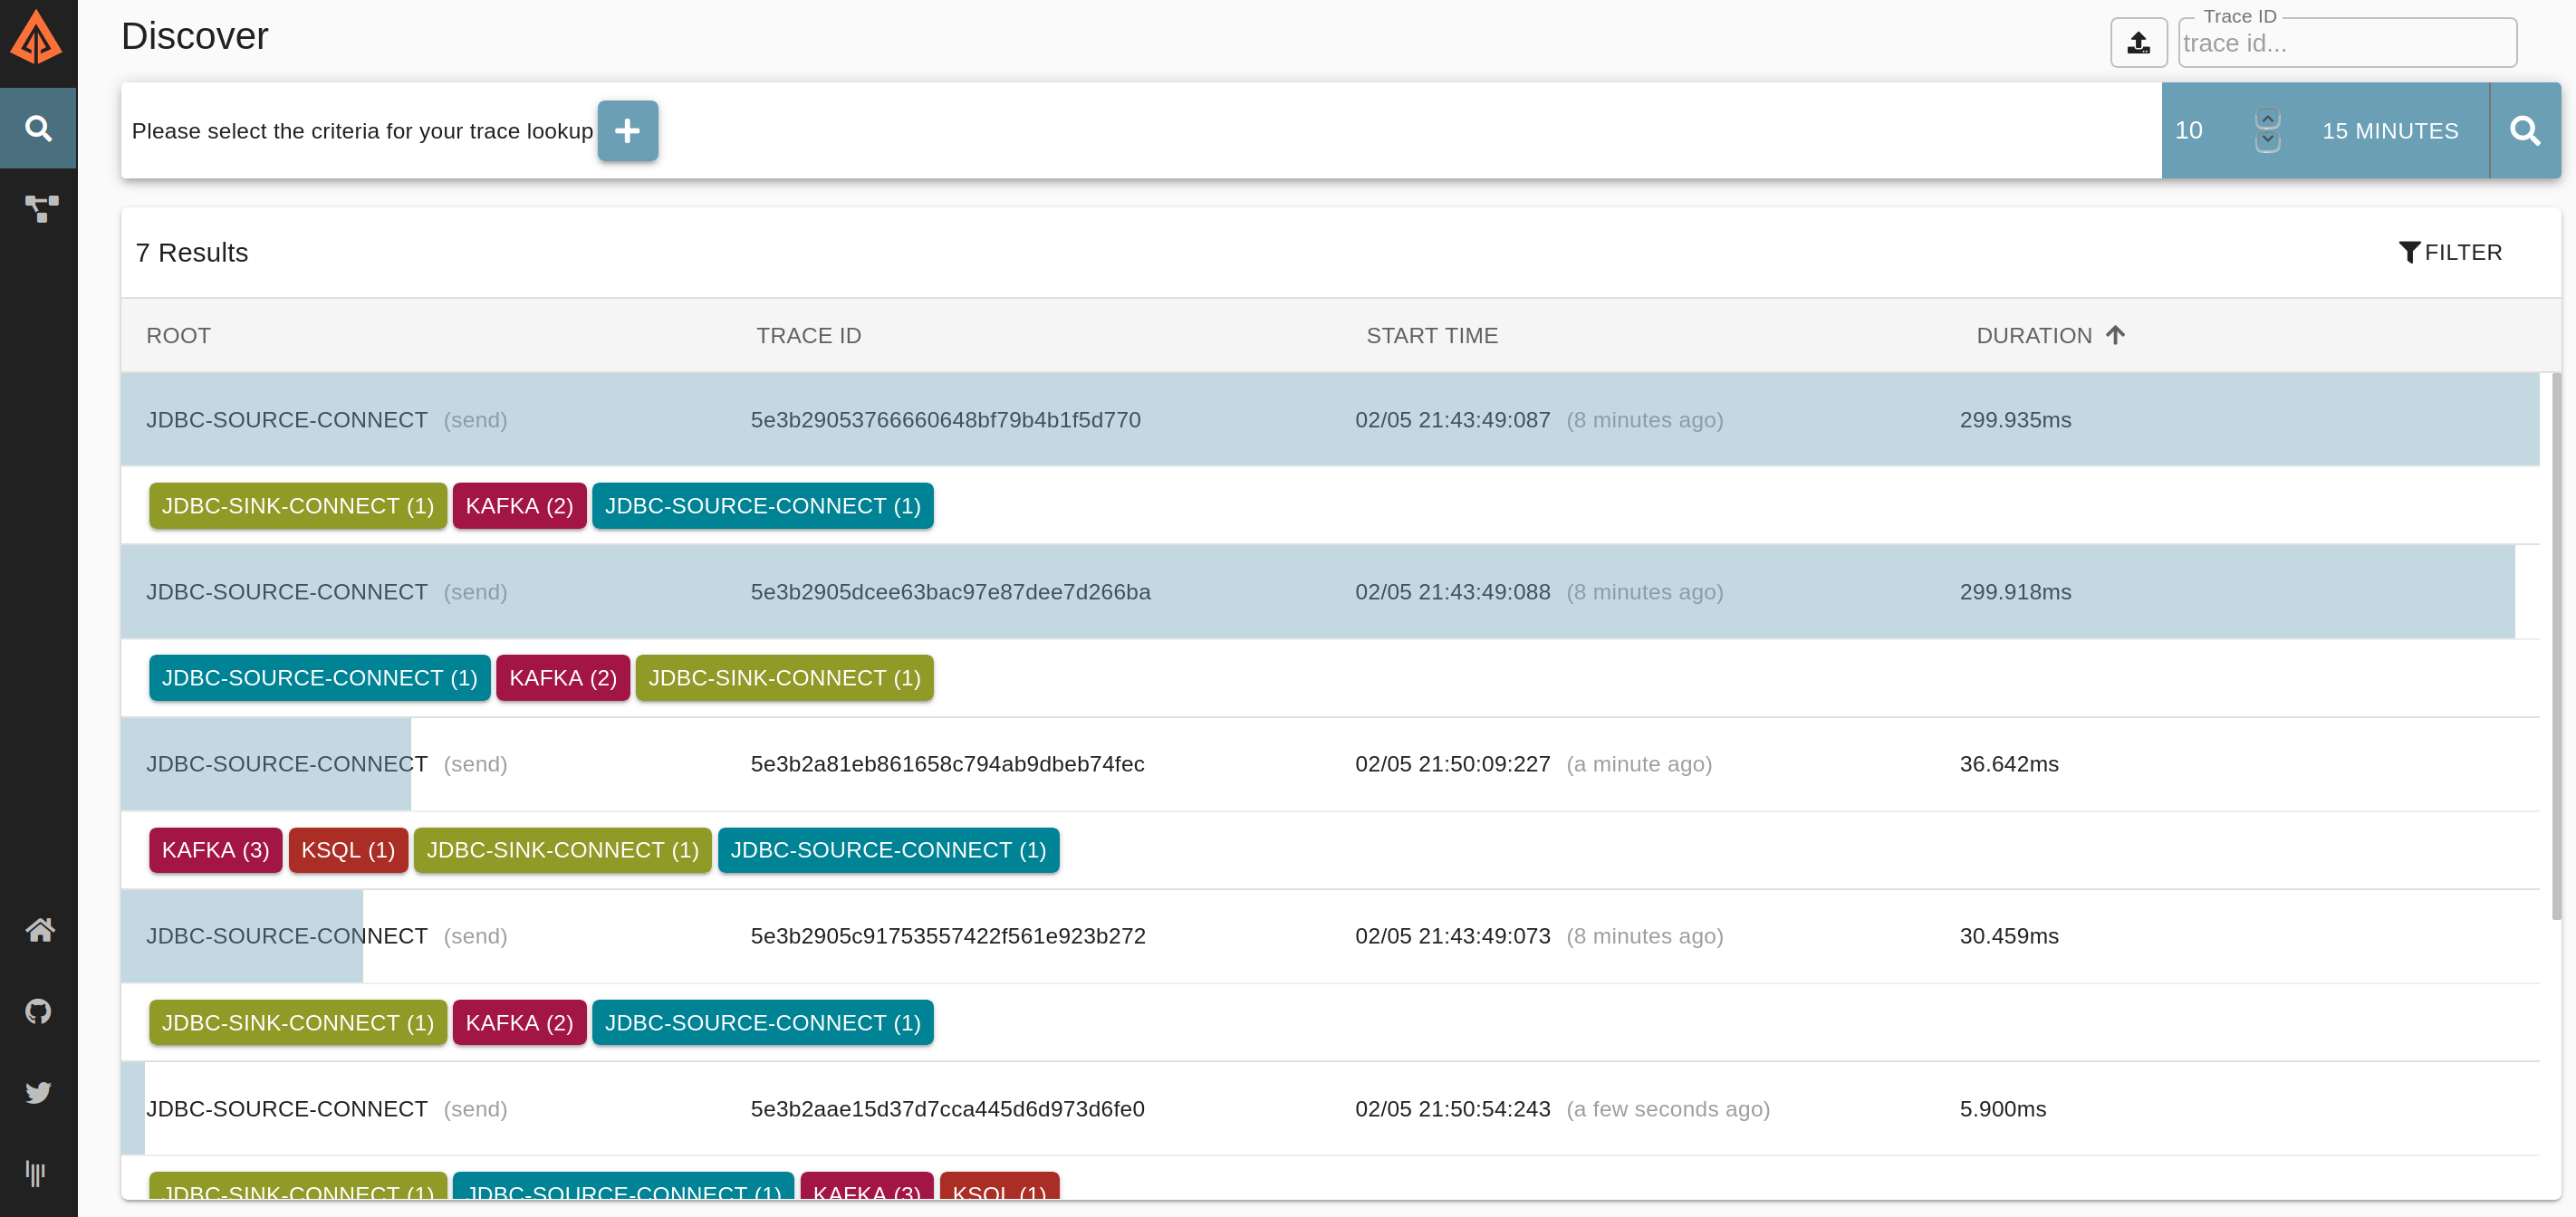2576x1217 pixels.
Task: Add a criterion with the plus button
Action: pos(627,131)
